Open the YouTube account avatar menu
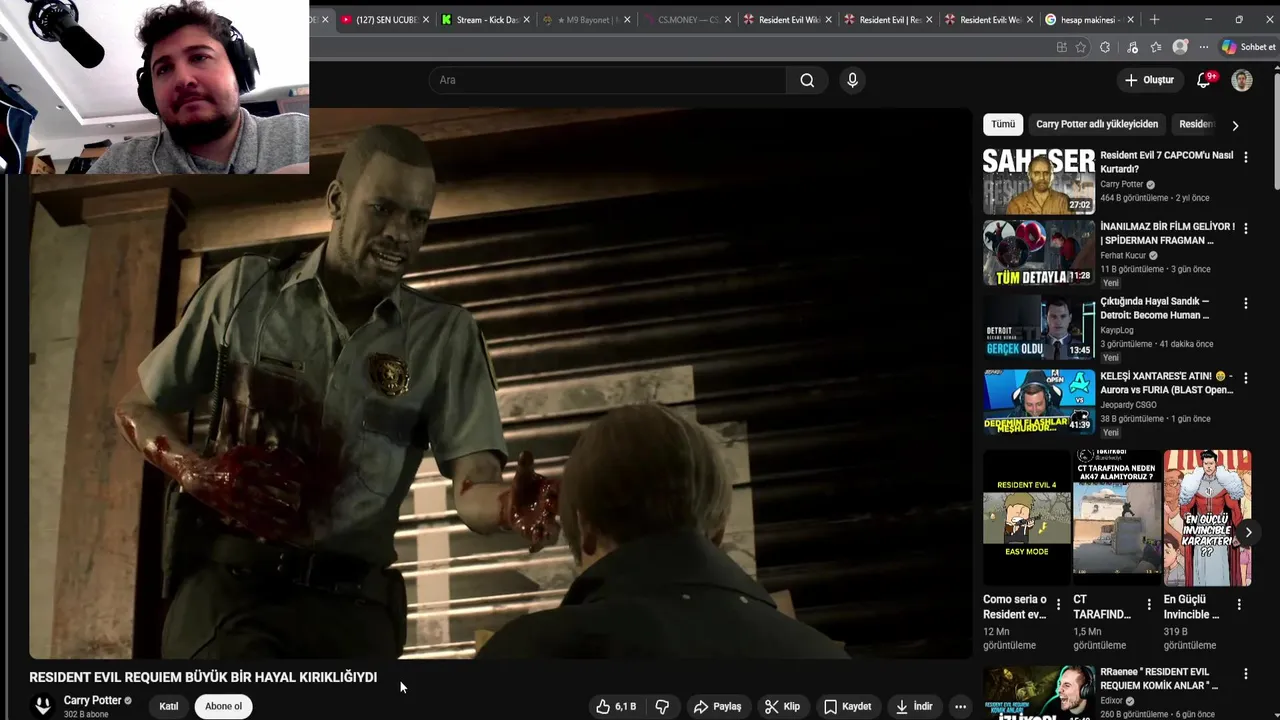Screen dimensions: 1280x720 pyautogui.click(x=1242, y=80)
